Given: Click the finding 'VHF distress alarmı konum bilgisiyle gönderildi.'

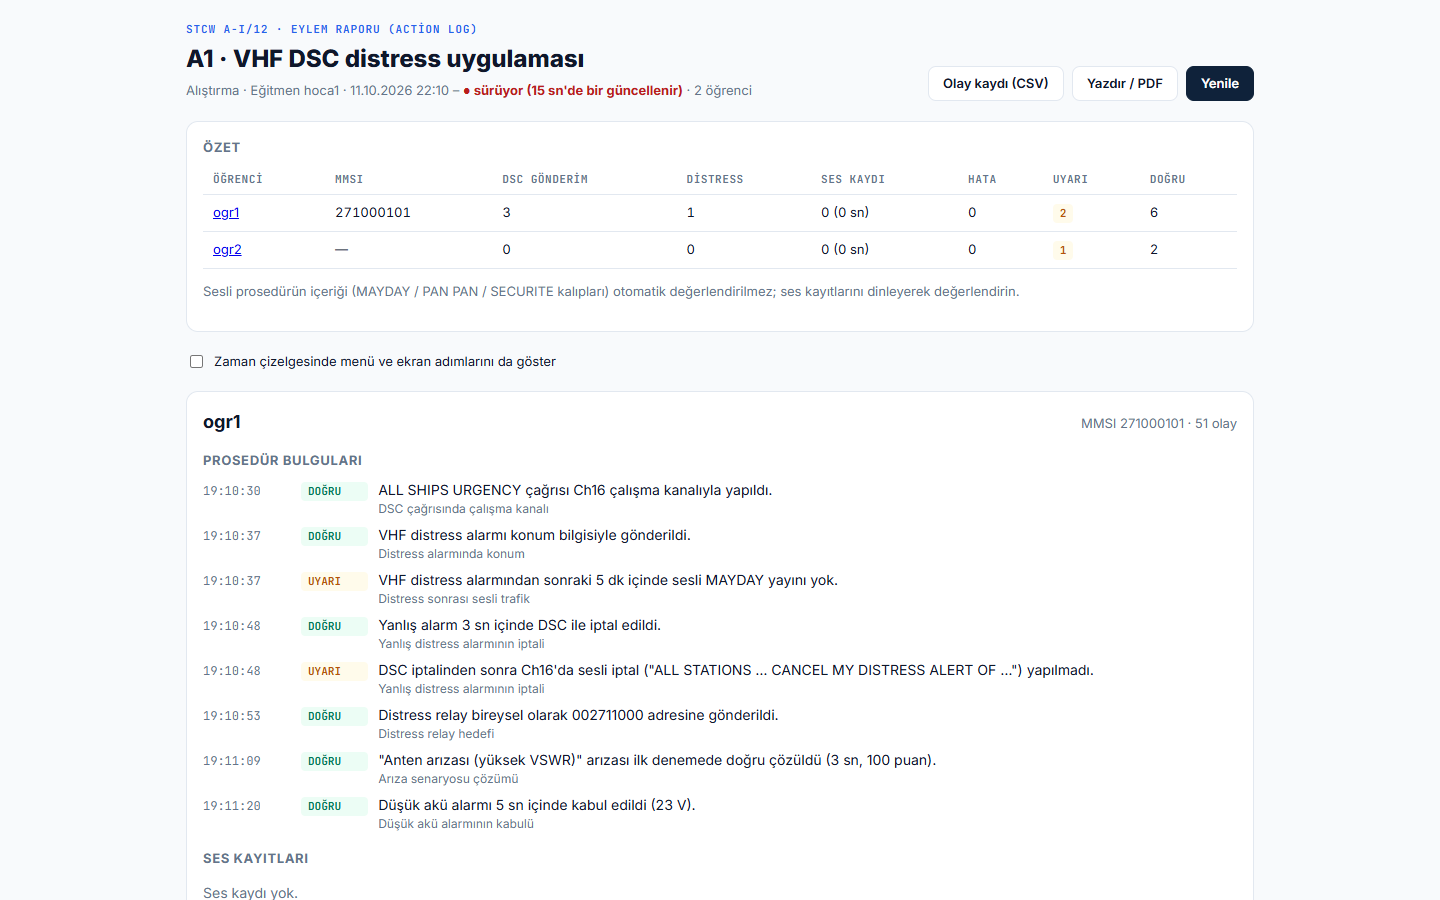Looking at the screenshot, I should tap(534, 535).
